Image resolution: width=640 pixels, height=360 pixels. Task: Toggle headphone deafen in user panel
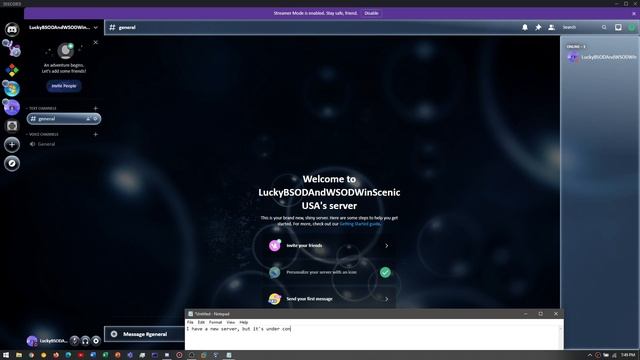(85, 340)
